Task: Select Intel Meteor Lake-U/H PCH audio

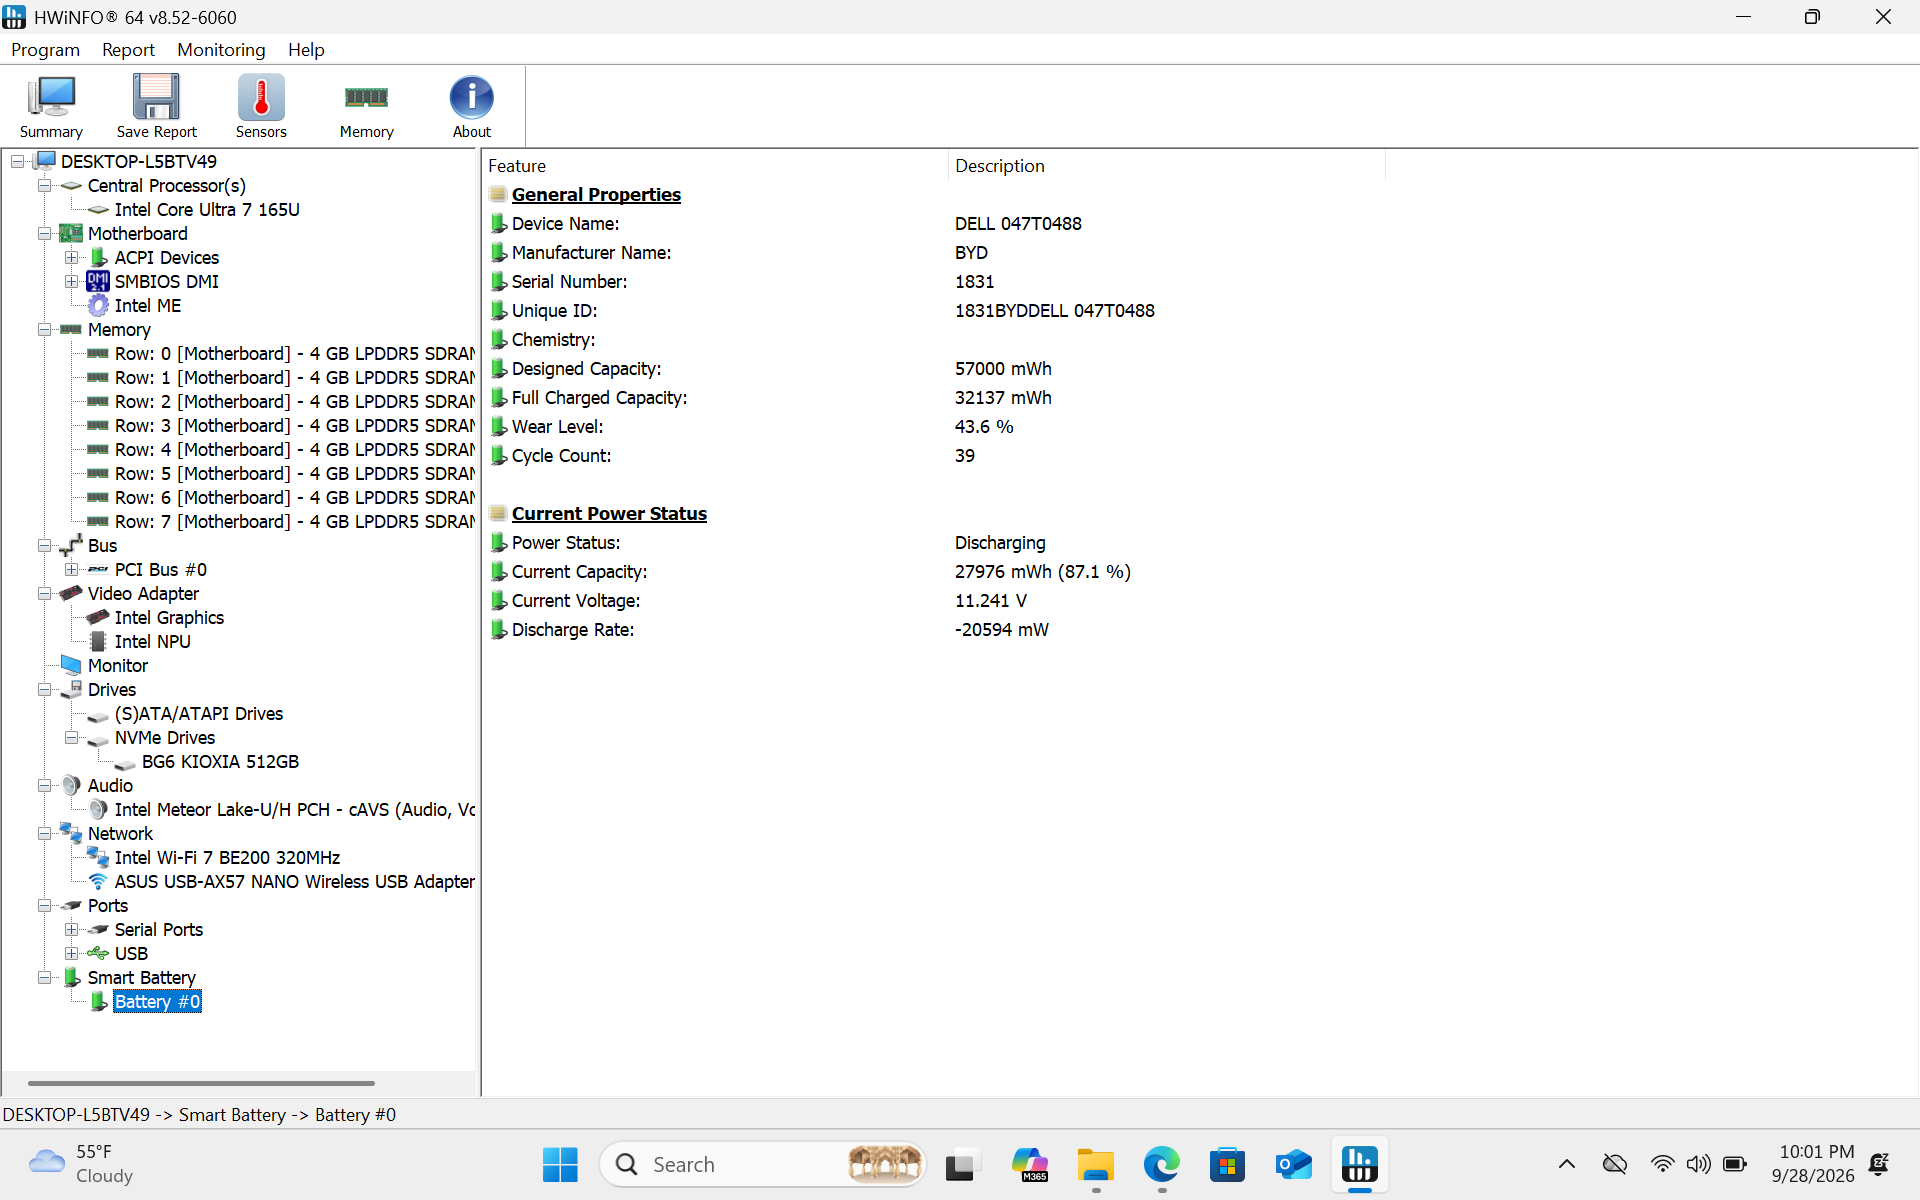Action: tap(295, 810)
